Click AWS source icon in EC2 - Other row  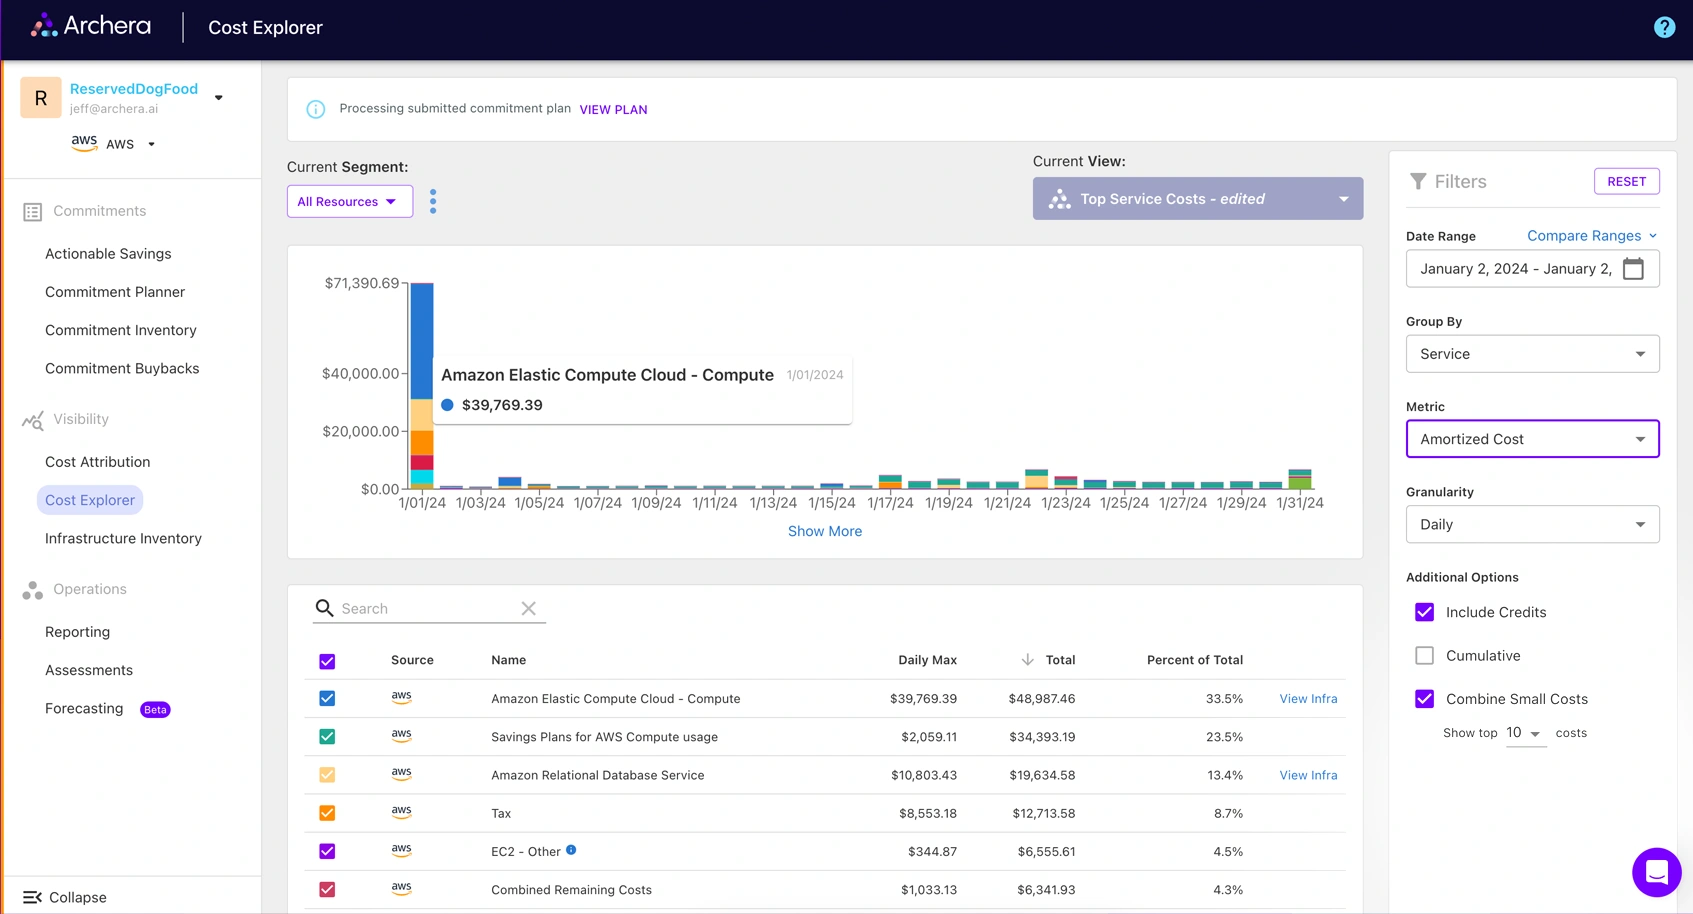click(x=401, y=850)
